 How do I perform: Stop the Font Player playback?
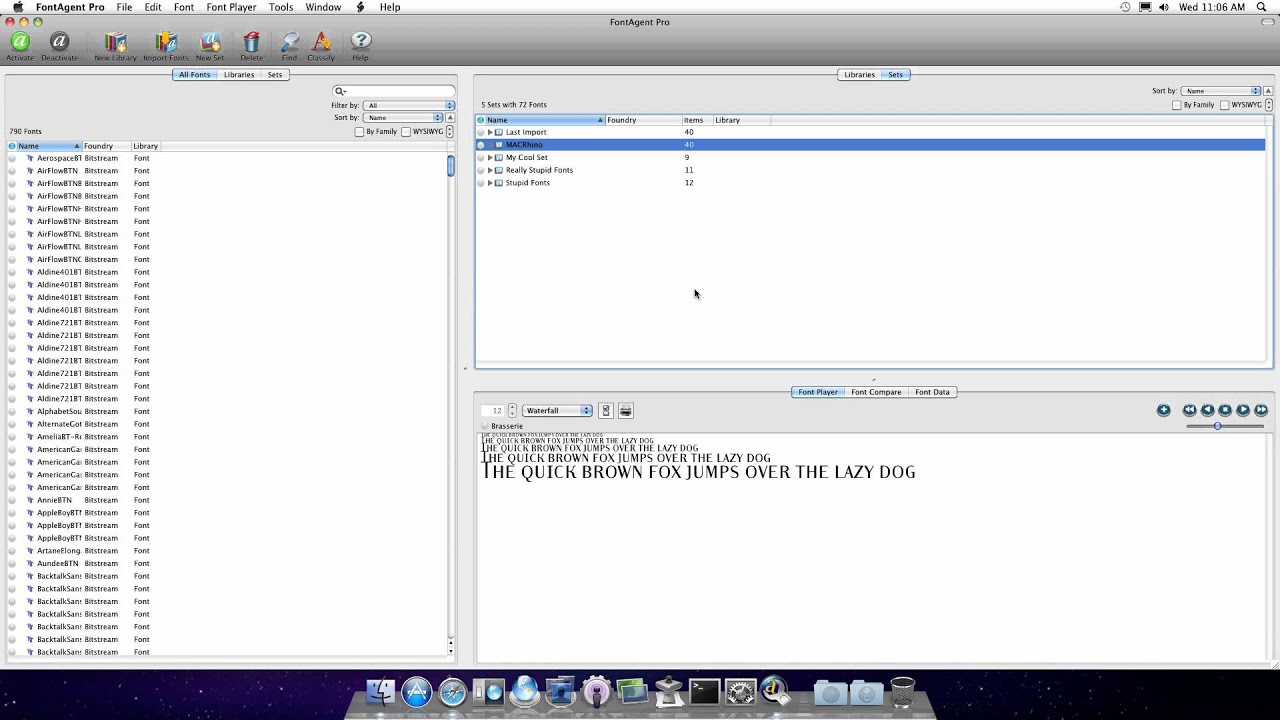(x=1225, y=410)
